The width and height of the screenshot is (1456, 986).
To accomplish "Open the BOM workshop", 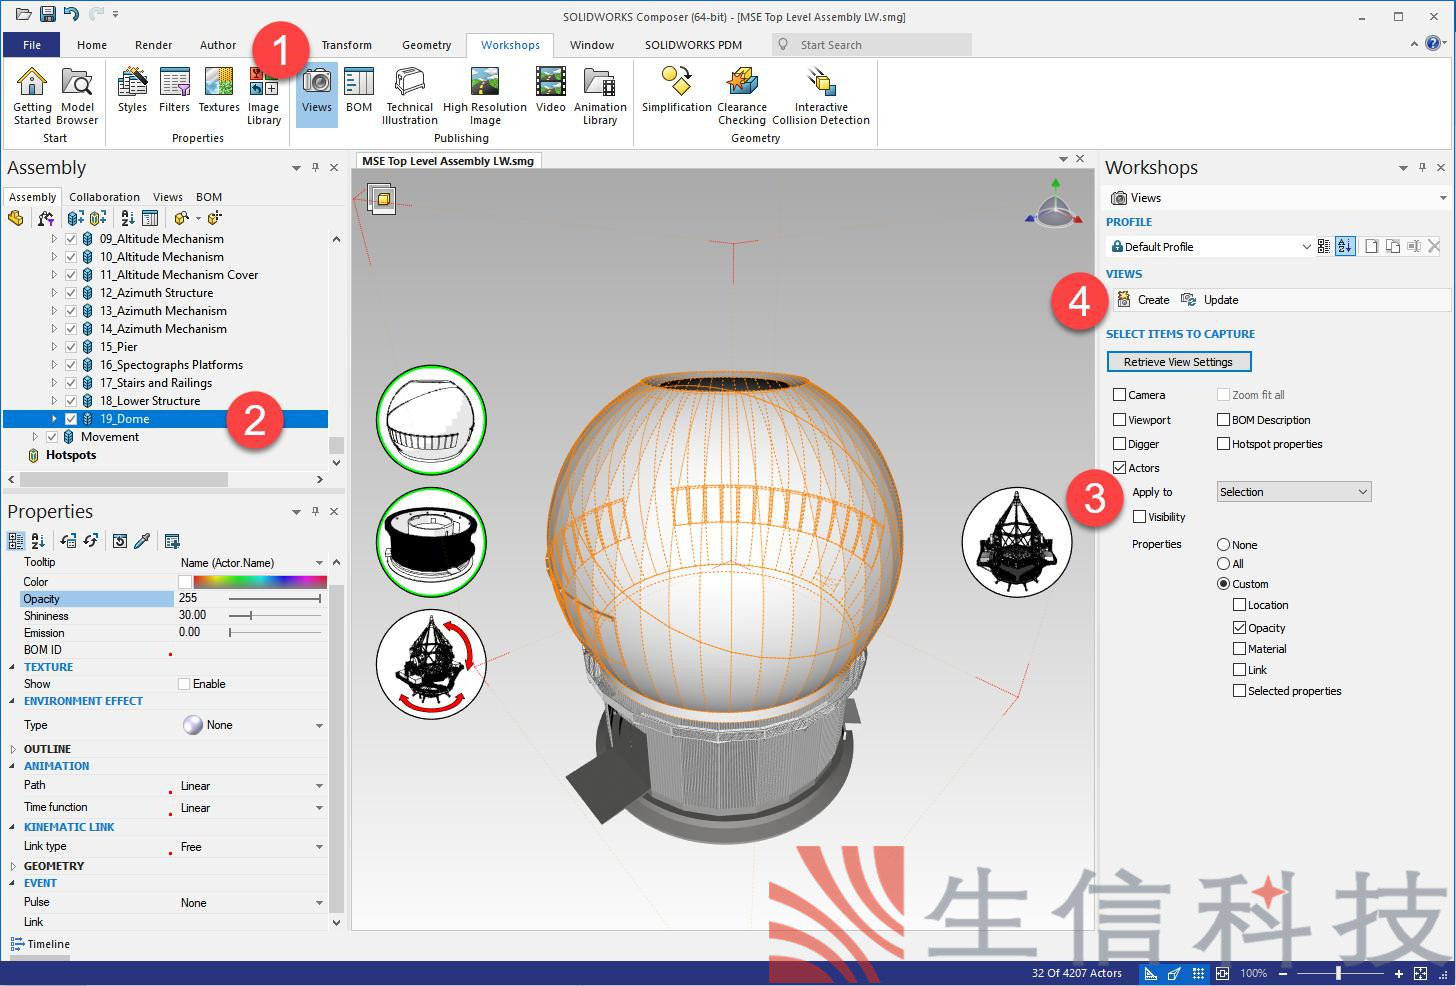I will point(359,90).
